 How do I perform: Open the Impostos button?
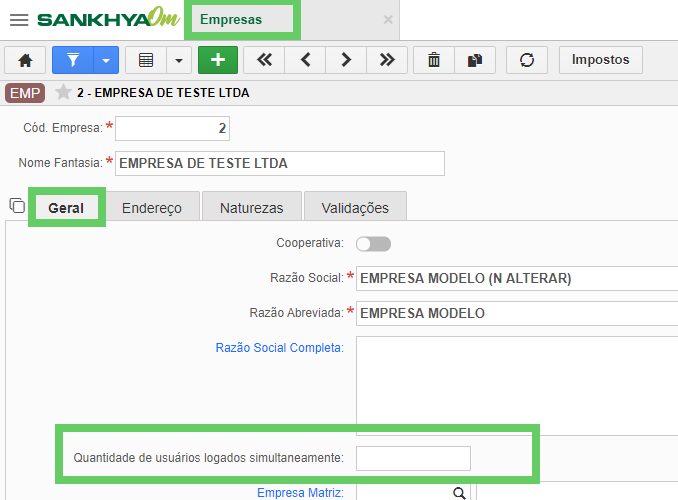[x=601, y=60]
